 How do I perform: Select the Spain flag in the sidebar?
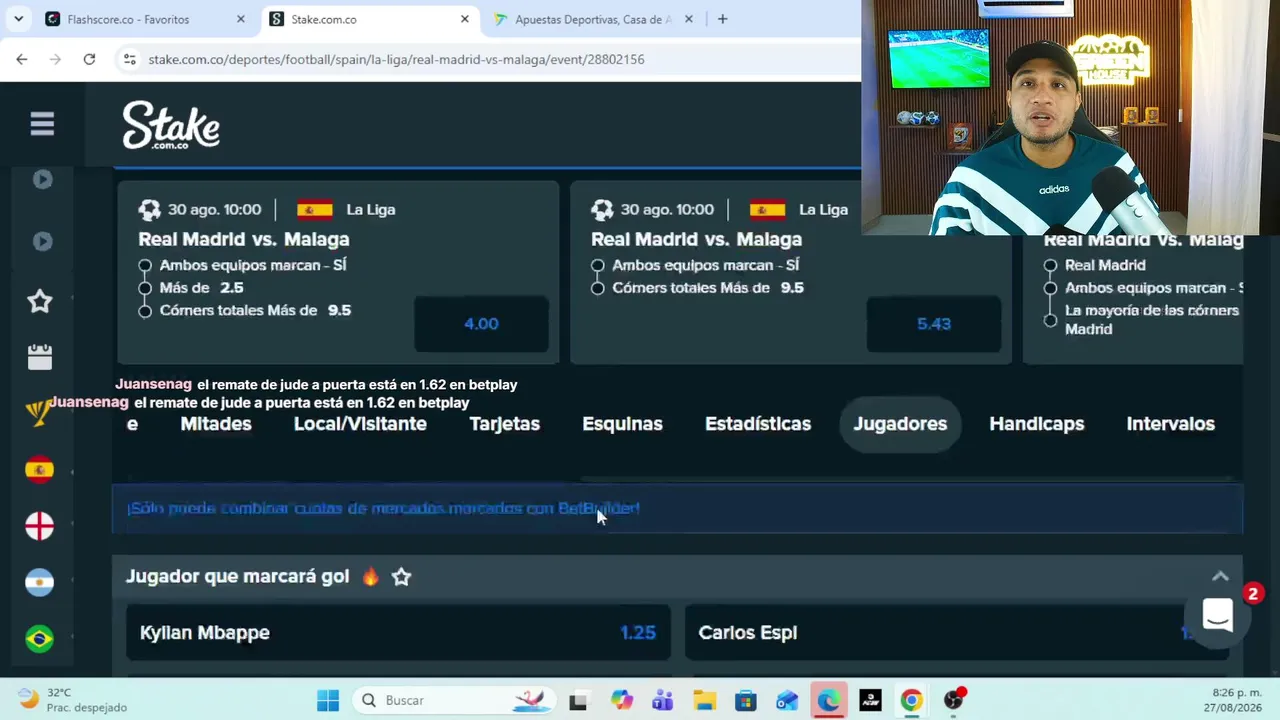click(x=40, y=470)
